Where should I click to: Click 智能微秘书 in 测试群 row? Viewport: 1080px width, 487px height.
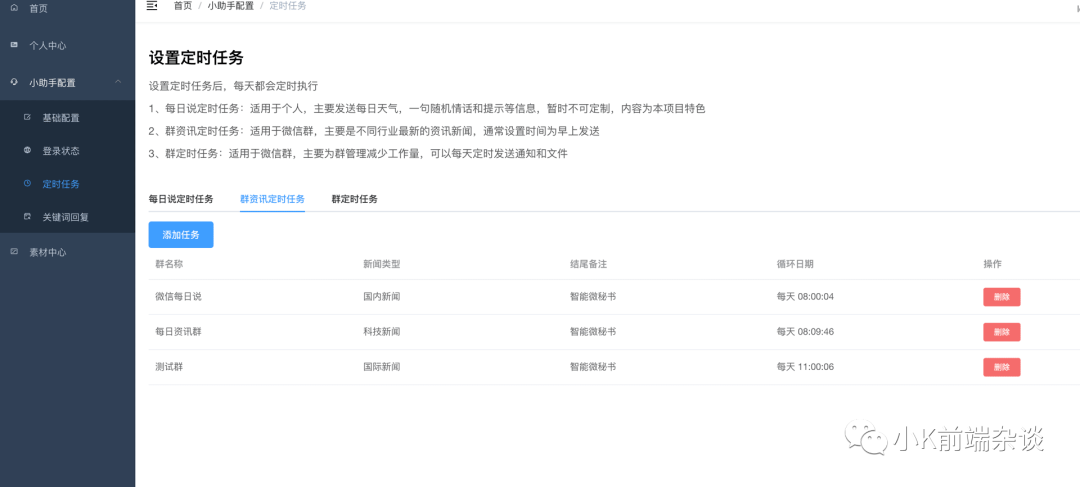click(x=593, y=367)
